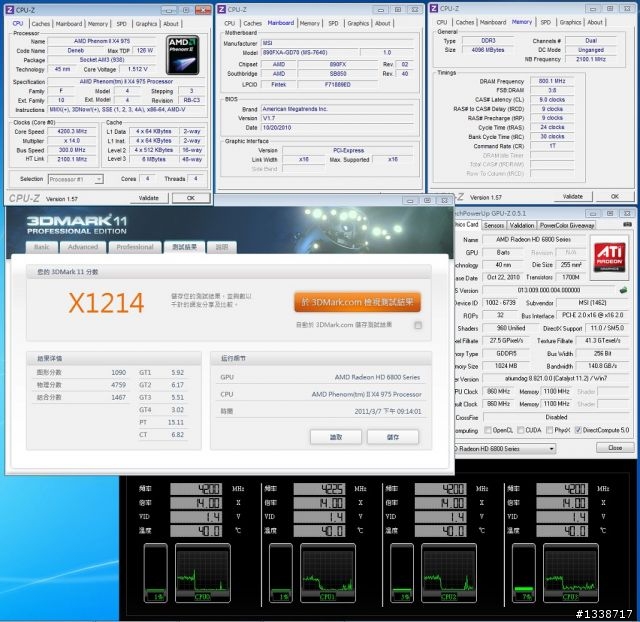Toggle the PhysX checkbox in GPU-Z
The image size is (640, 622).
pos(549,430)
